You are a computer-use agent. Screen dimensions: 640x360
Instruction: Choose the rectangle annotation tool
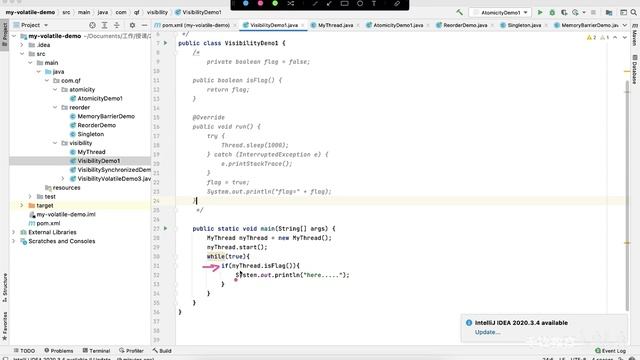344,3
